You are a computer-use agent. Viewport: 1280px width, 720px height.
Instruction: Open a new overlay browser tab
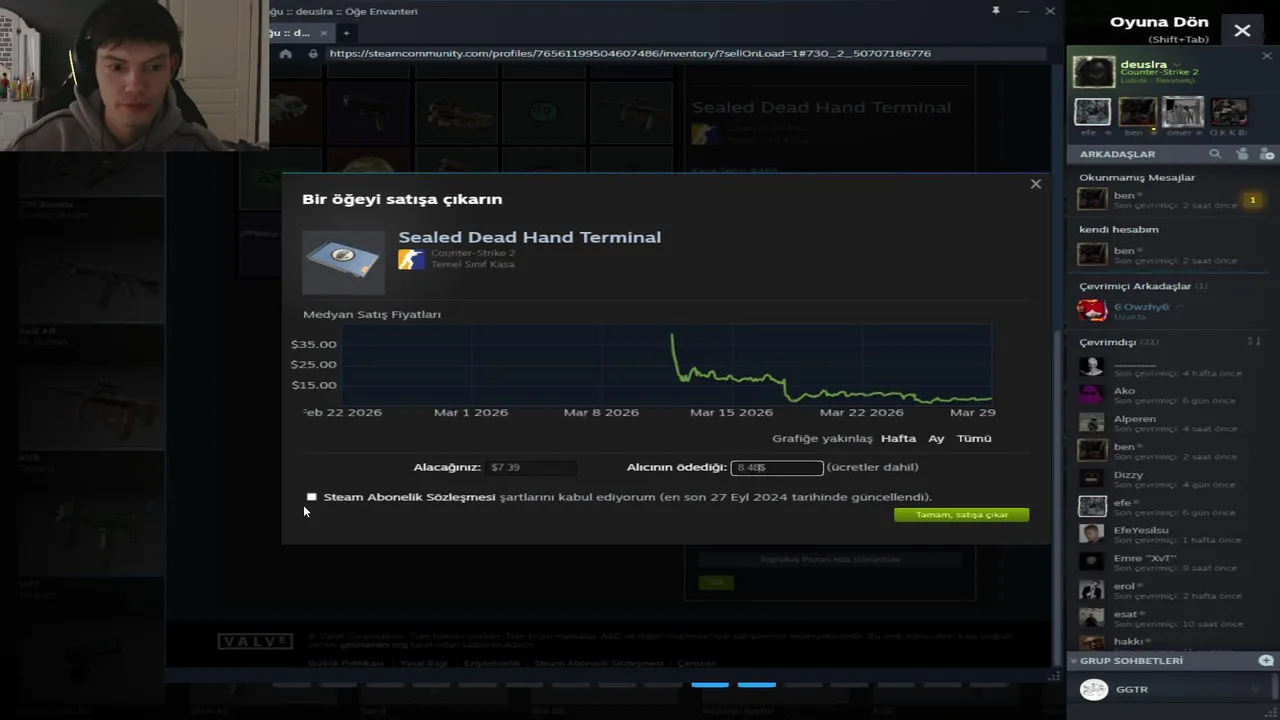pyautogui.click(x=346, y=33)
